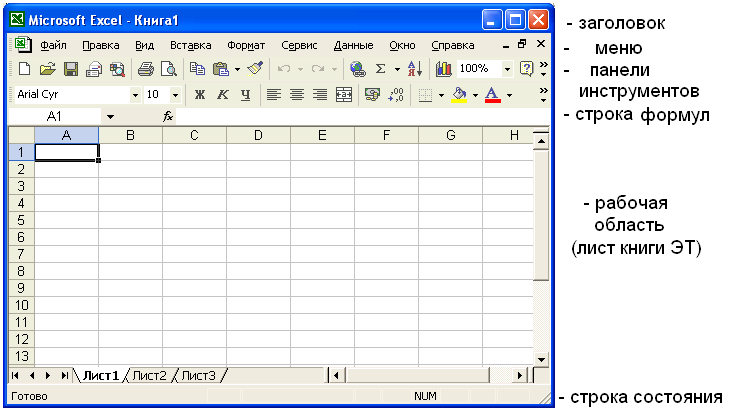Launch the Chart Wizard icon
This screenshot has height=412, width=729.
click(x=444, y=69)
